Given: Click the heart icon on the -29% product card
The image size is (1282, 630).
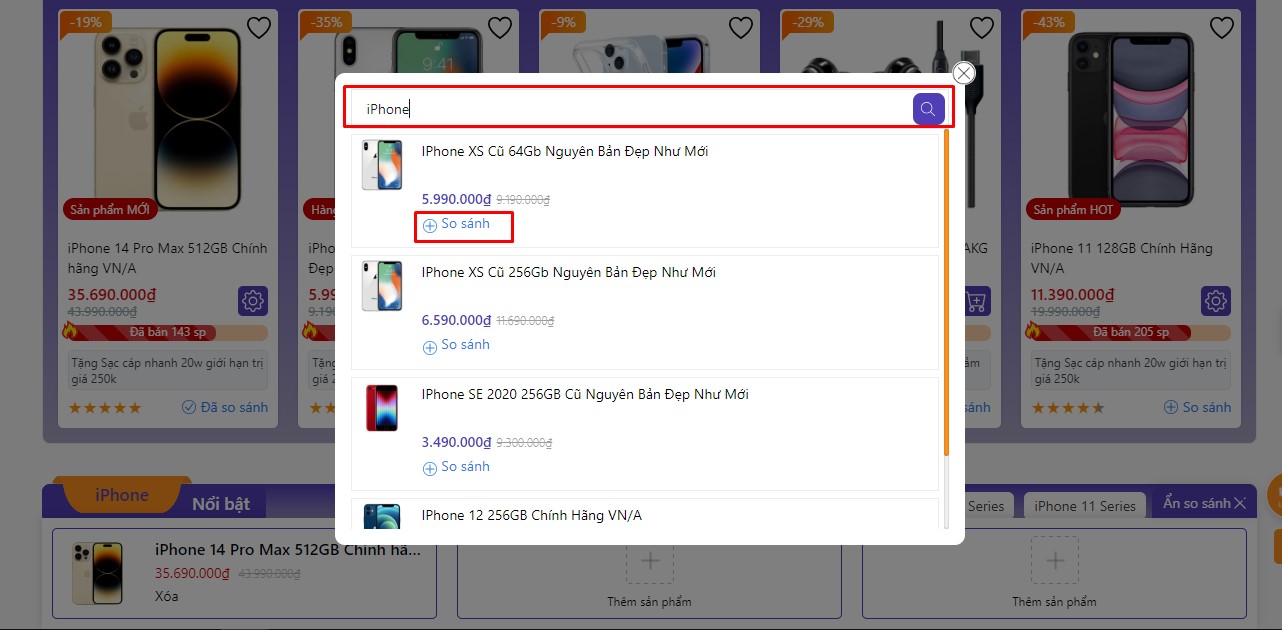Looking at the screenshot, I should coord(982,28).
